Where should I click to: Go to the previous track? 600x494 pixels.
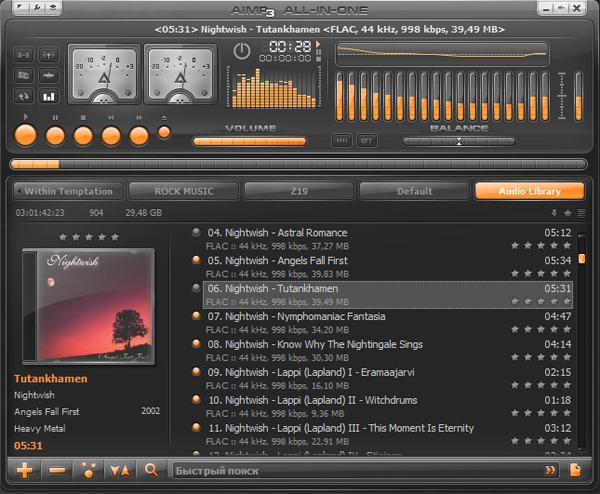click(111, 136)
